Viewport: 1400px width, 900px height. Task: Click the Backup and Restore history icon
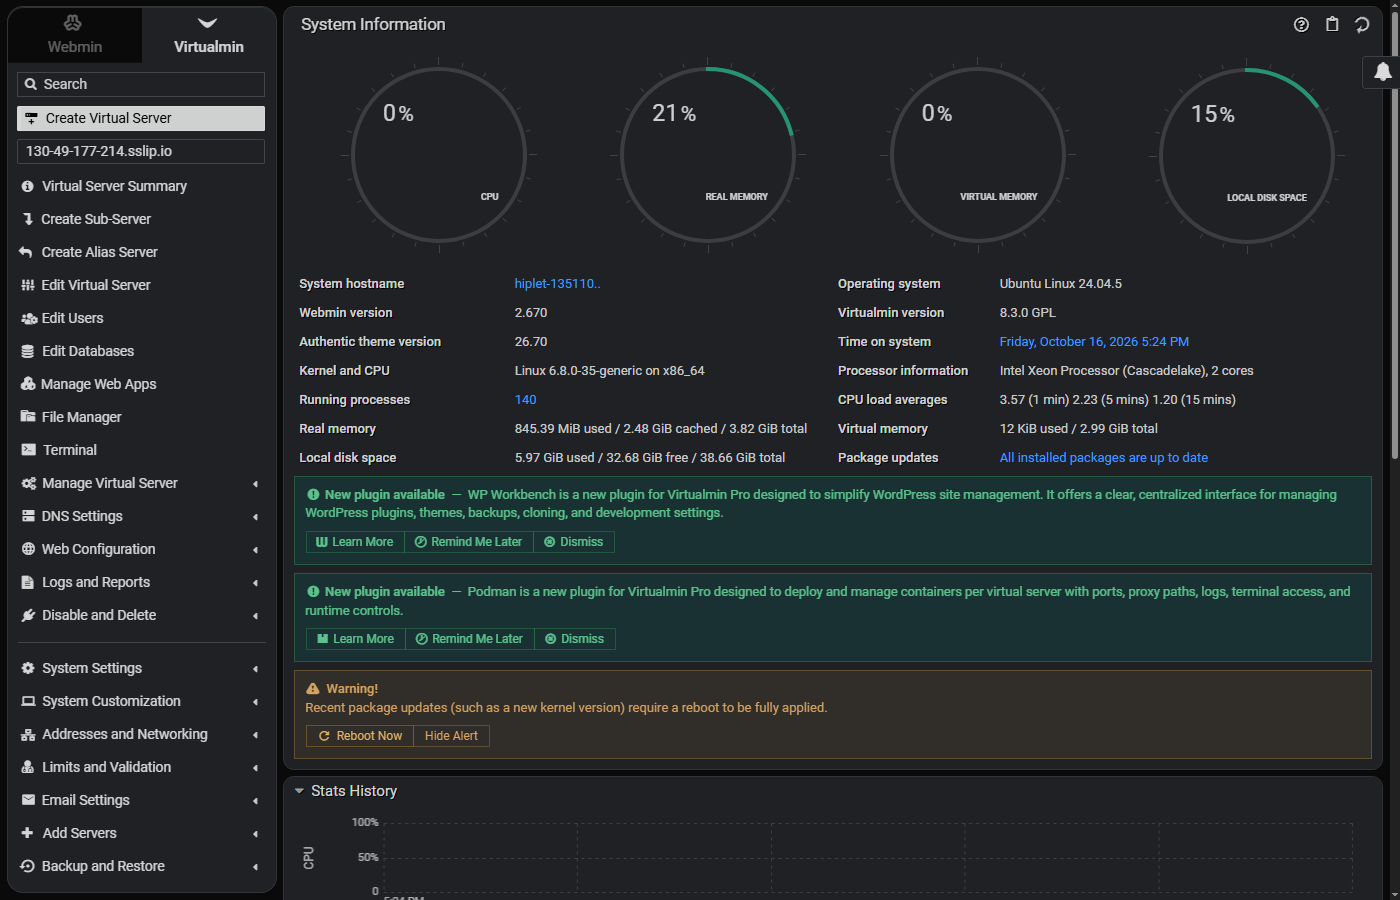28,866
